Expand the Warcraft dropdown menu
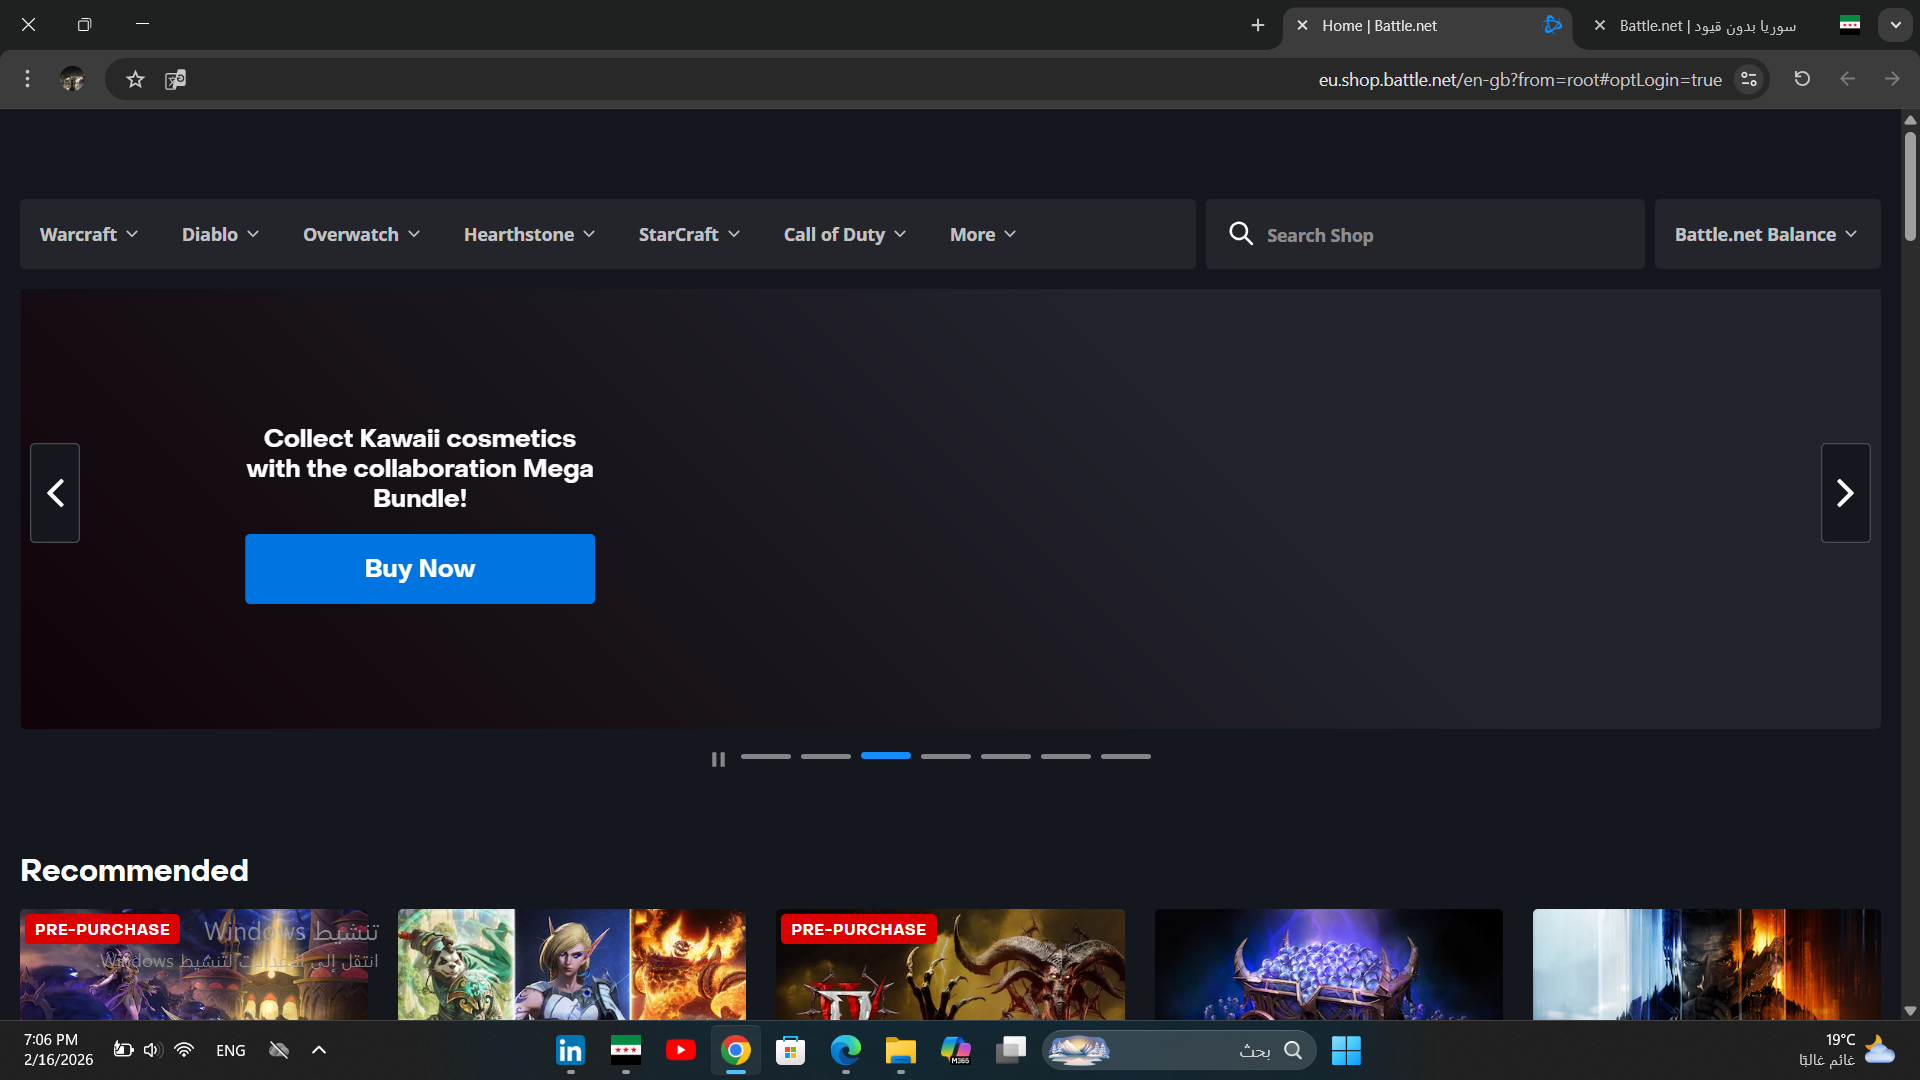The height and width of the screenshot is (1080, 1920). coord(89,234)
